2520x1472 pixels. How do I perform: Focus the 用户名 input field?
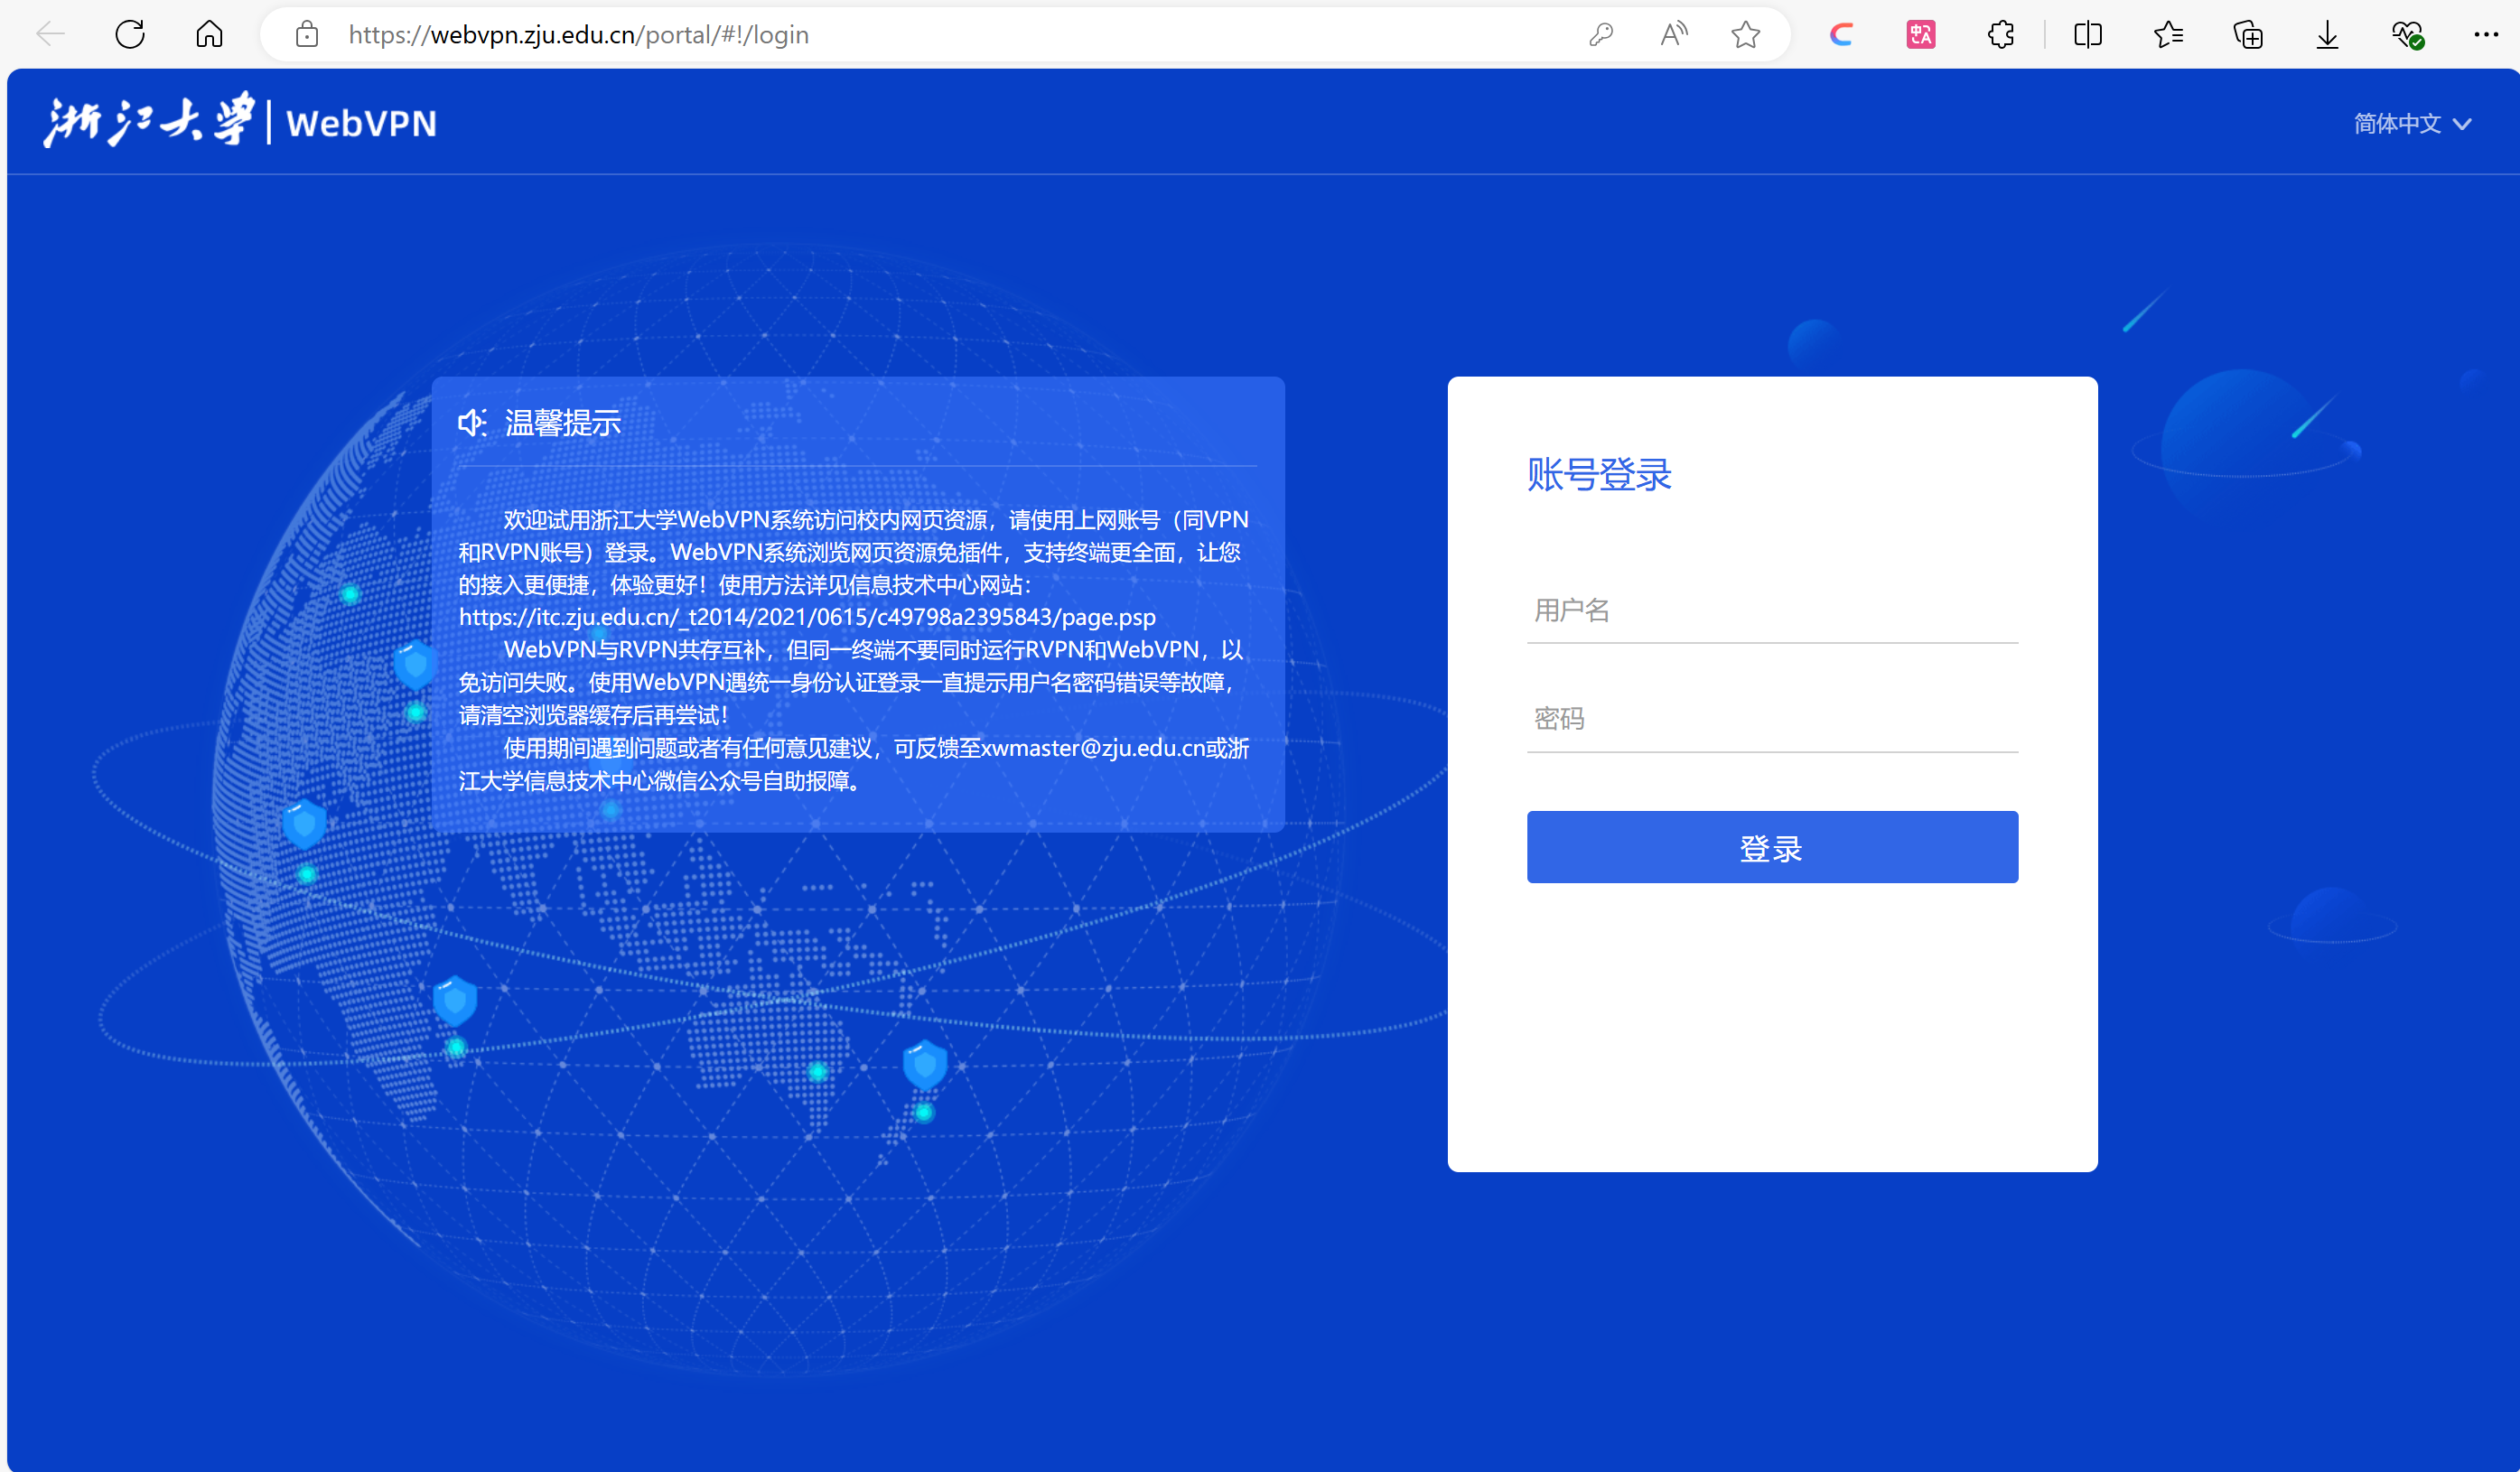pos(1772,610)
